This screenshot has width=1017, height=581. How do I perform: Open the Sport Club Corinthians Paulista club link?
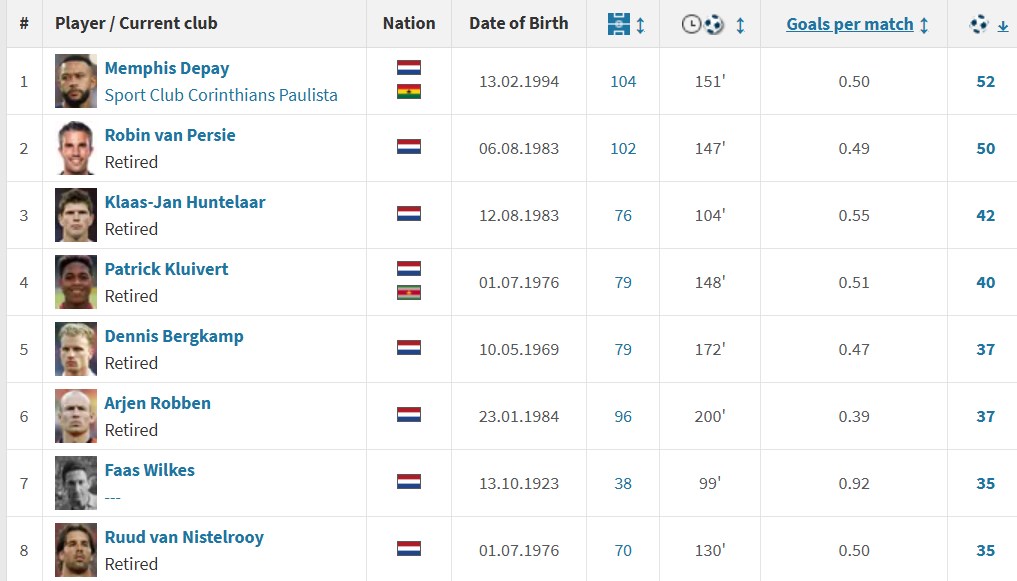[221, 95]
